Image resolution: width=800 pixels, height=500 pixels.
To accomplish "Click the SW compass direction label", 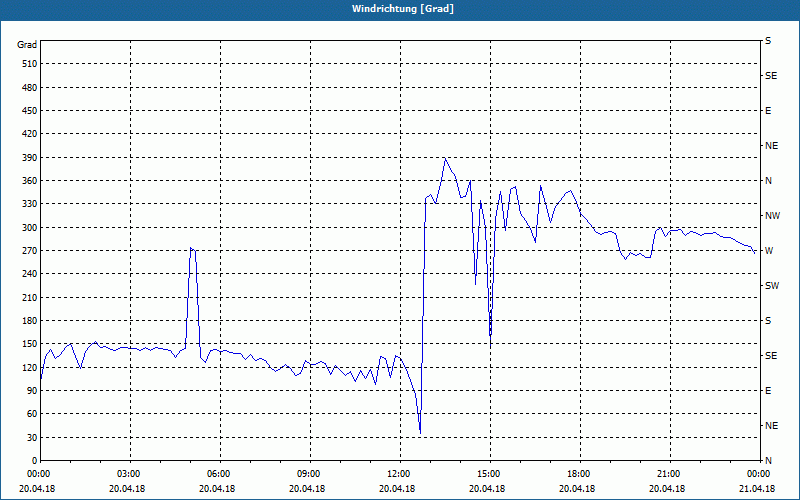I will pyautogui.click(x=772, y=286).
